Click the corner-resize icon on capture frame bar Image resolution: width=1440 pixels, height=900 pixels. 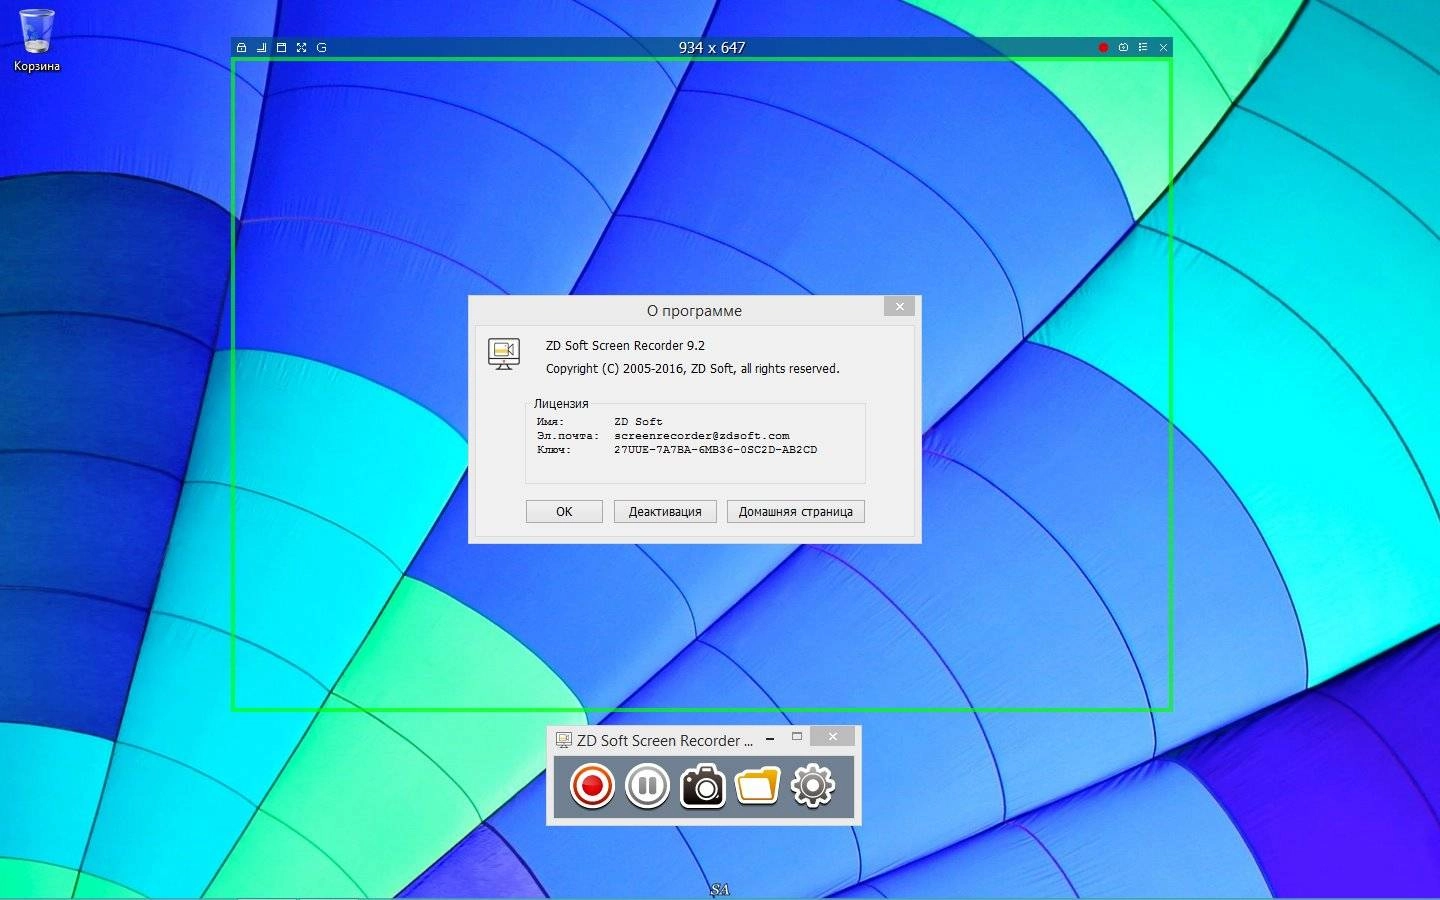click(x=262, y=47)
